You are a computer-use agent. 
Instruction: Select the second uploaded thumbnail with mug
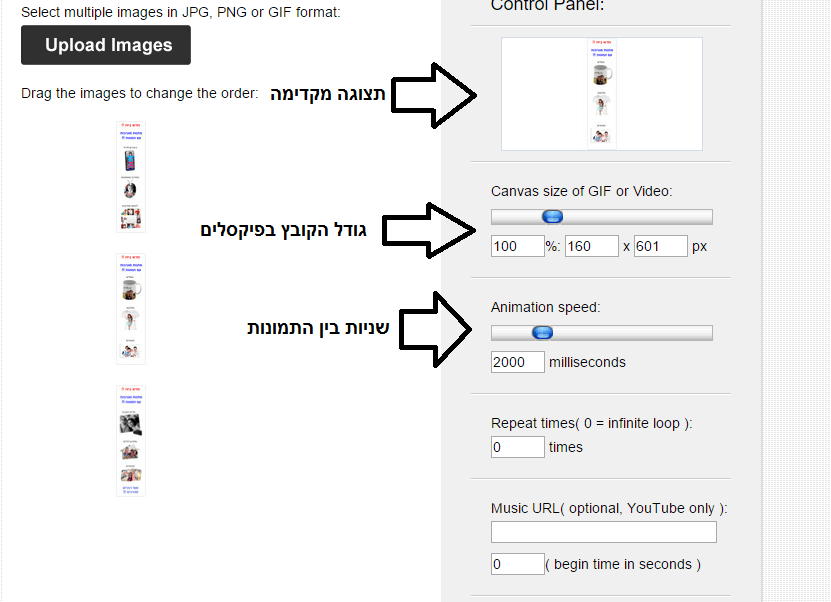click(x=131, y=307)
